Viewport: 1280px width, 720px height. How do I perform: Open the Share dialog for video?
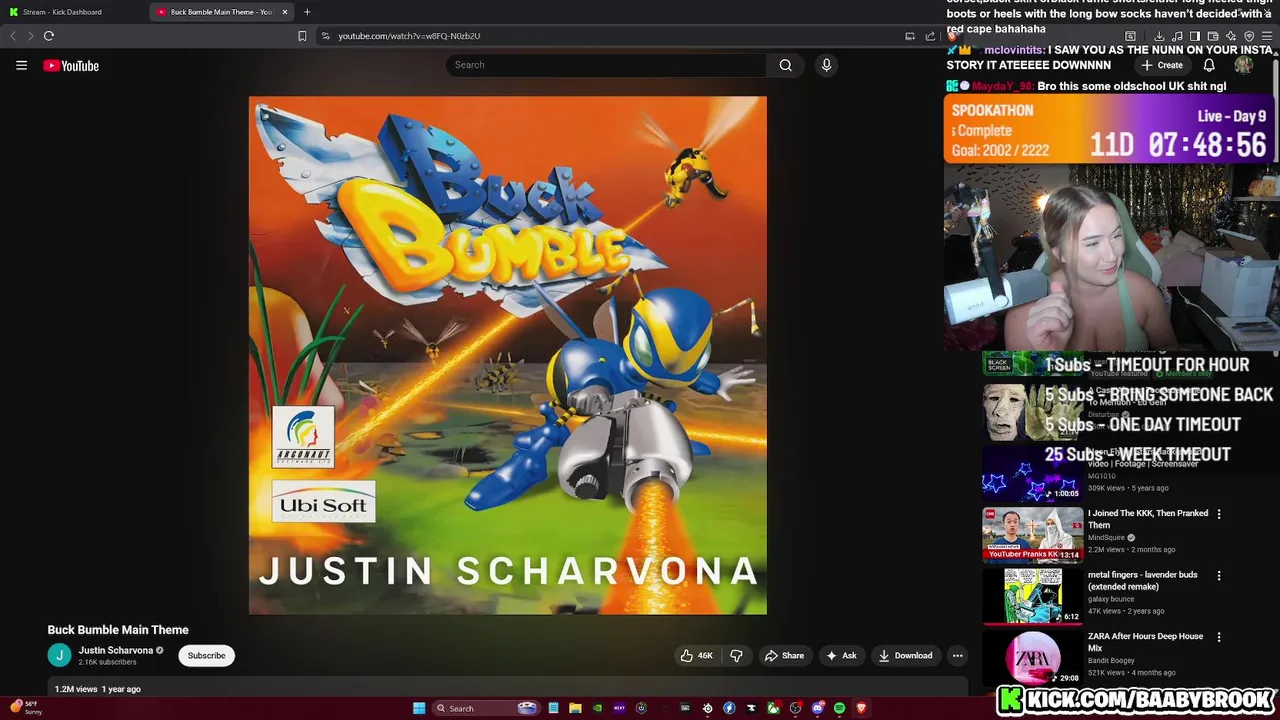click(784, 656)
